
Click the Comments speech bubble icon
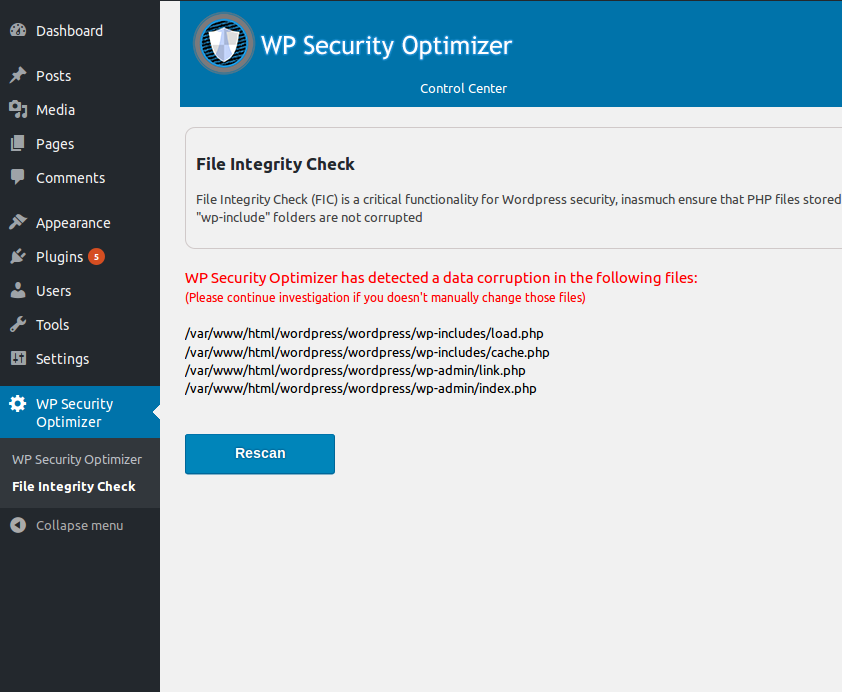coord(18,177)
